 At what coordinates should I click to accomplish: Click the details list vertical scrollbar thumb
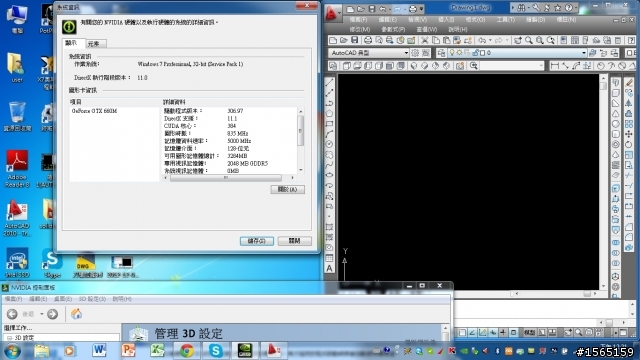[301, 130]
